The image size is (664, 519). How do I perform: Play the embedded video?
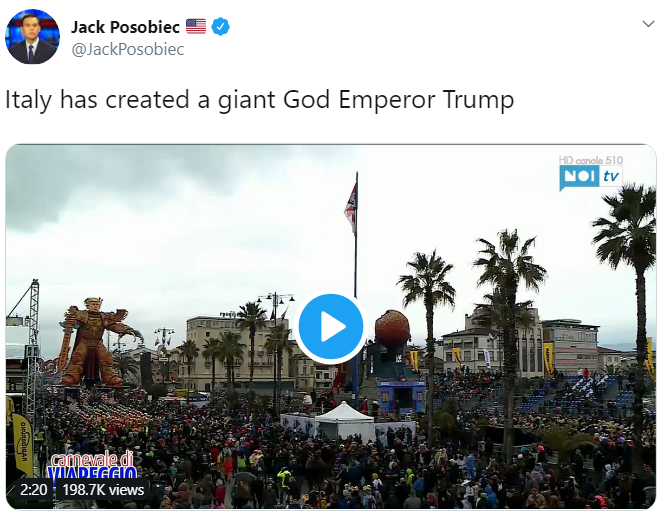click(x=331, y=326)
